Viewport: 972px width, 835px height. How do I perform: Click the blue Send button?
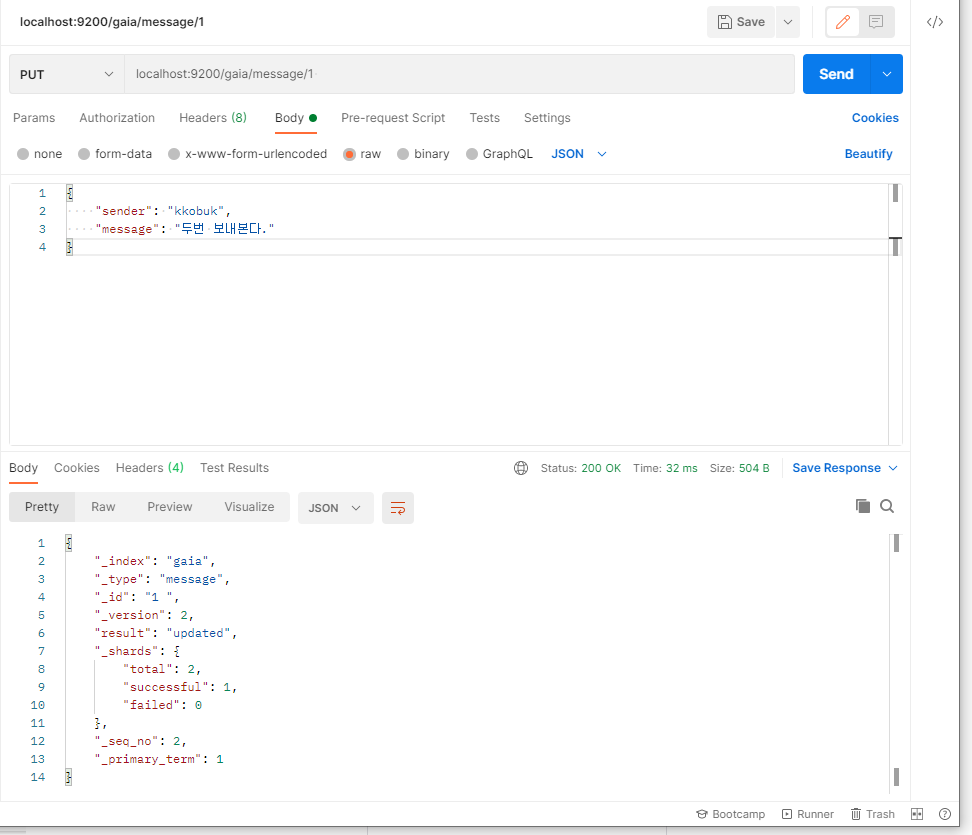click(836, 74)
